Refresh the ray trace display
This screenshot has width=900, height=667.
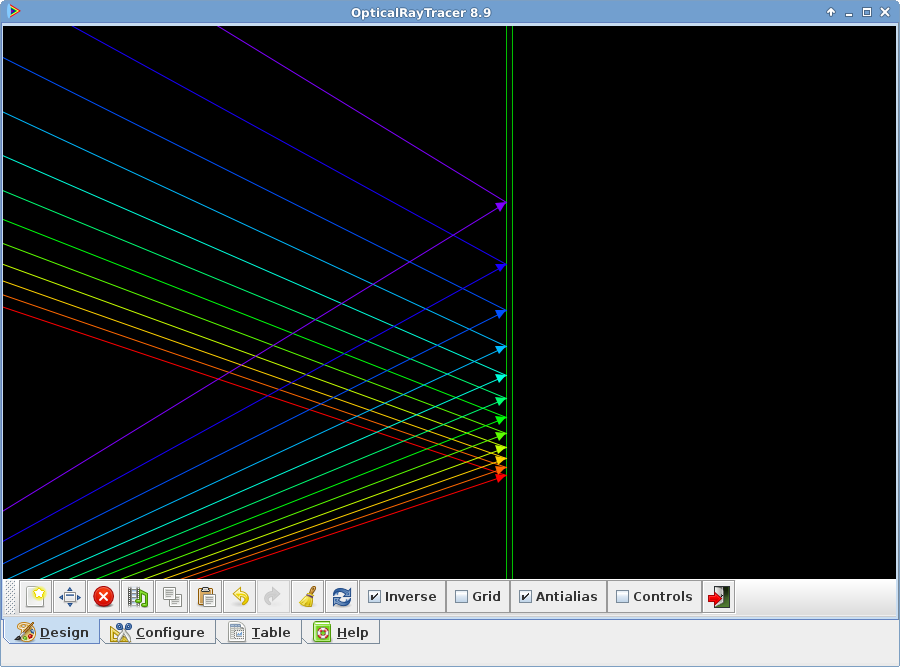pos(341,596)
